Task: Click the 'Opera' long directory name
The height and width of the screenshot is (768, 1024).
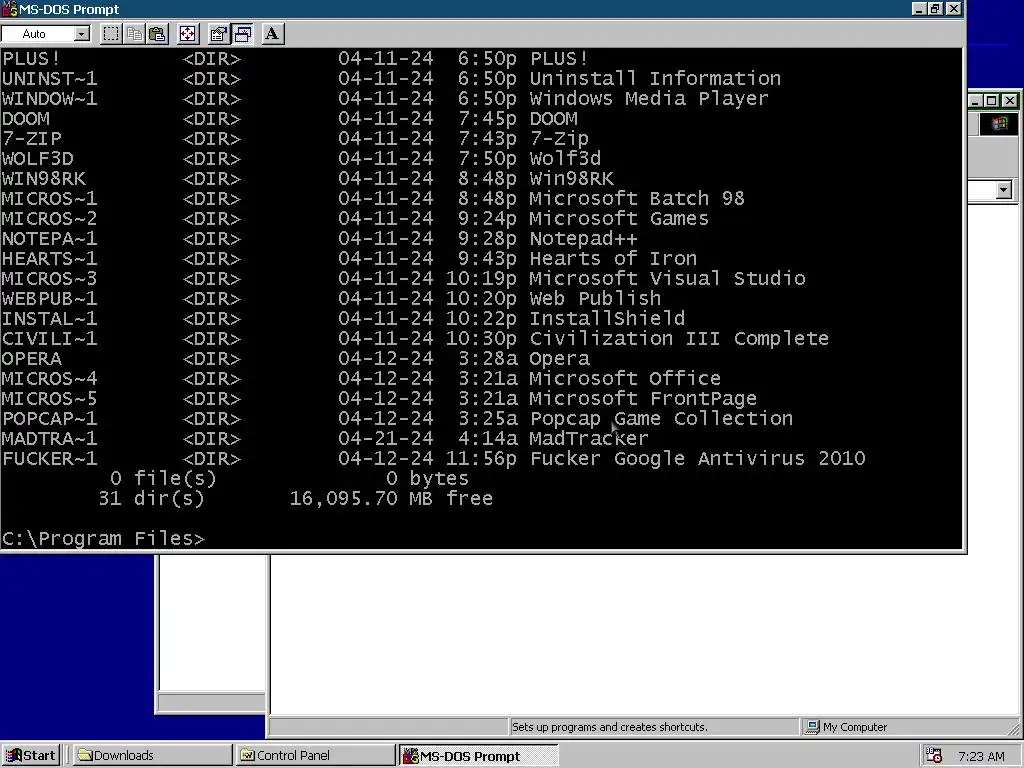Action: [x=560, y=359]
